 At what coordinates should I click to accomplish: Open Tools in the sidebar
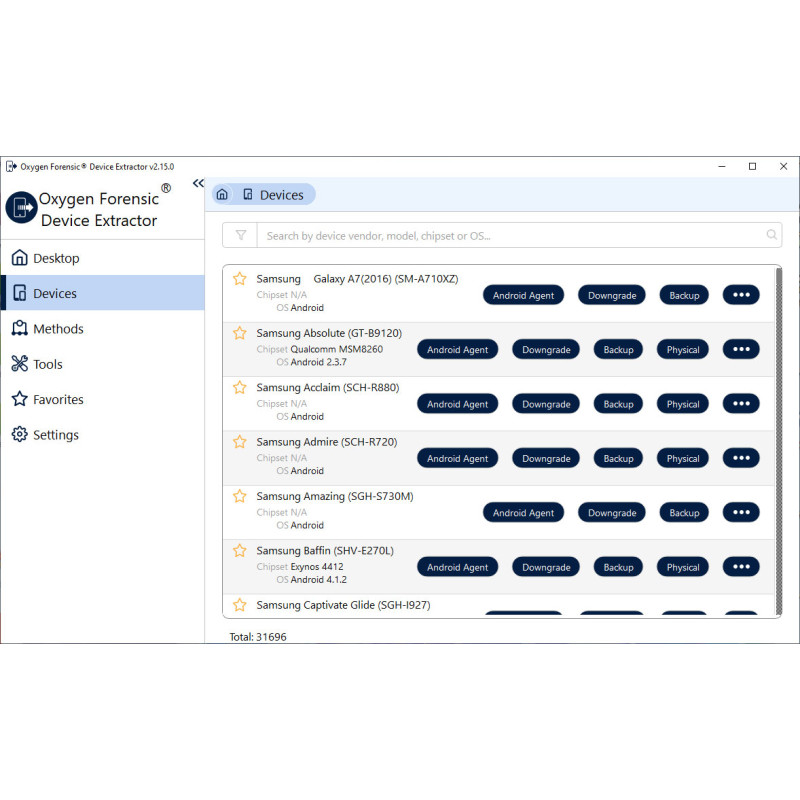click(102, 364)
